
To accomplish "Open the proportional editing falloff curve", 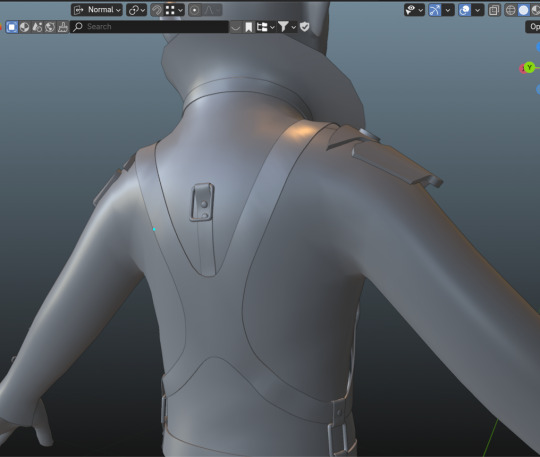I will pos(211,10).
